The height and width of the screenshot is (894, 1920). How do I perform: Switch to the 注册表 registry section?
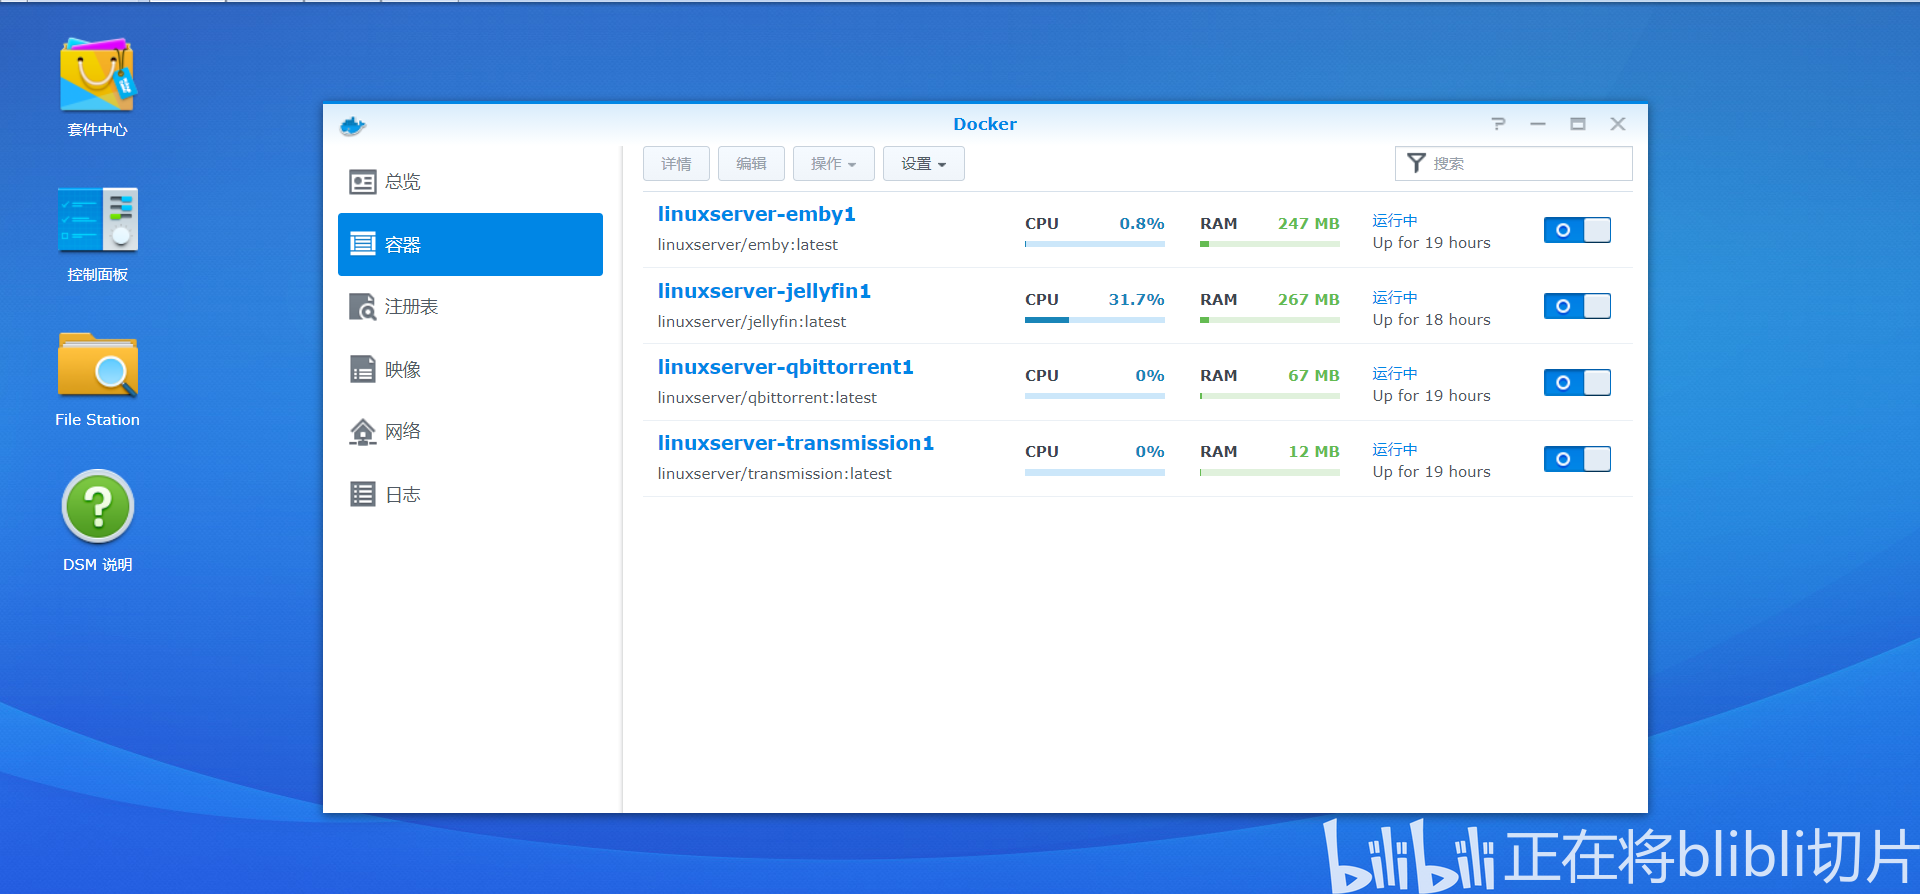click(x=470, y=307)
